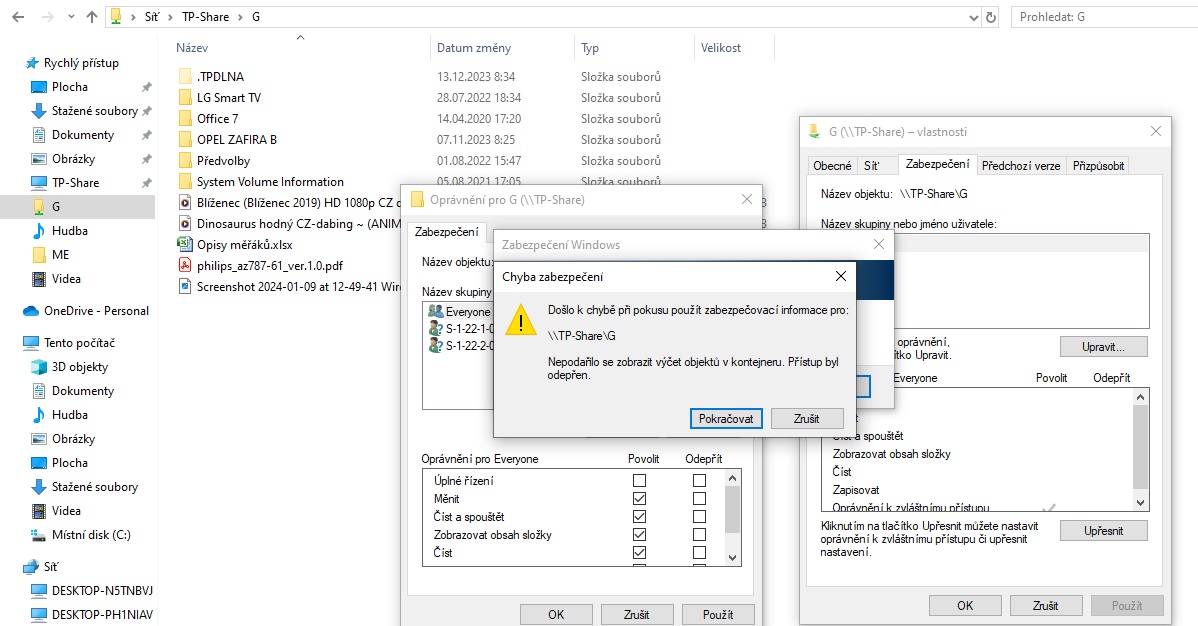
Task: Open OneDrive - Personal in sidebar
Action: coord(95,311)
